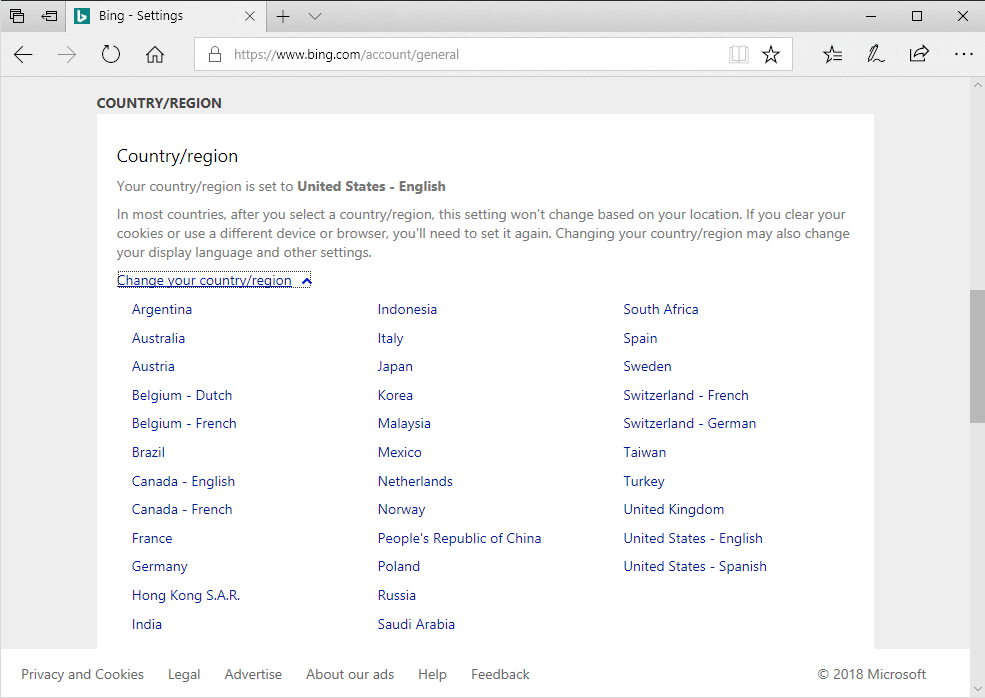Open a new tab
The height and width of the screenshot is (698, 985).
[x=283, y=16]
